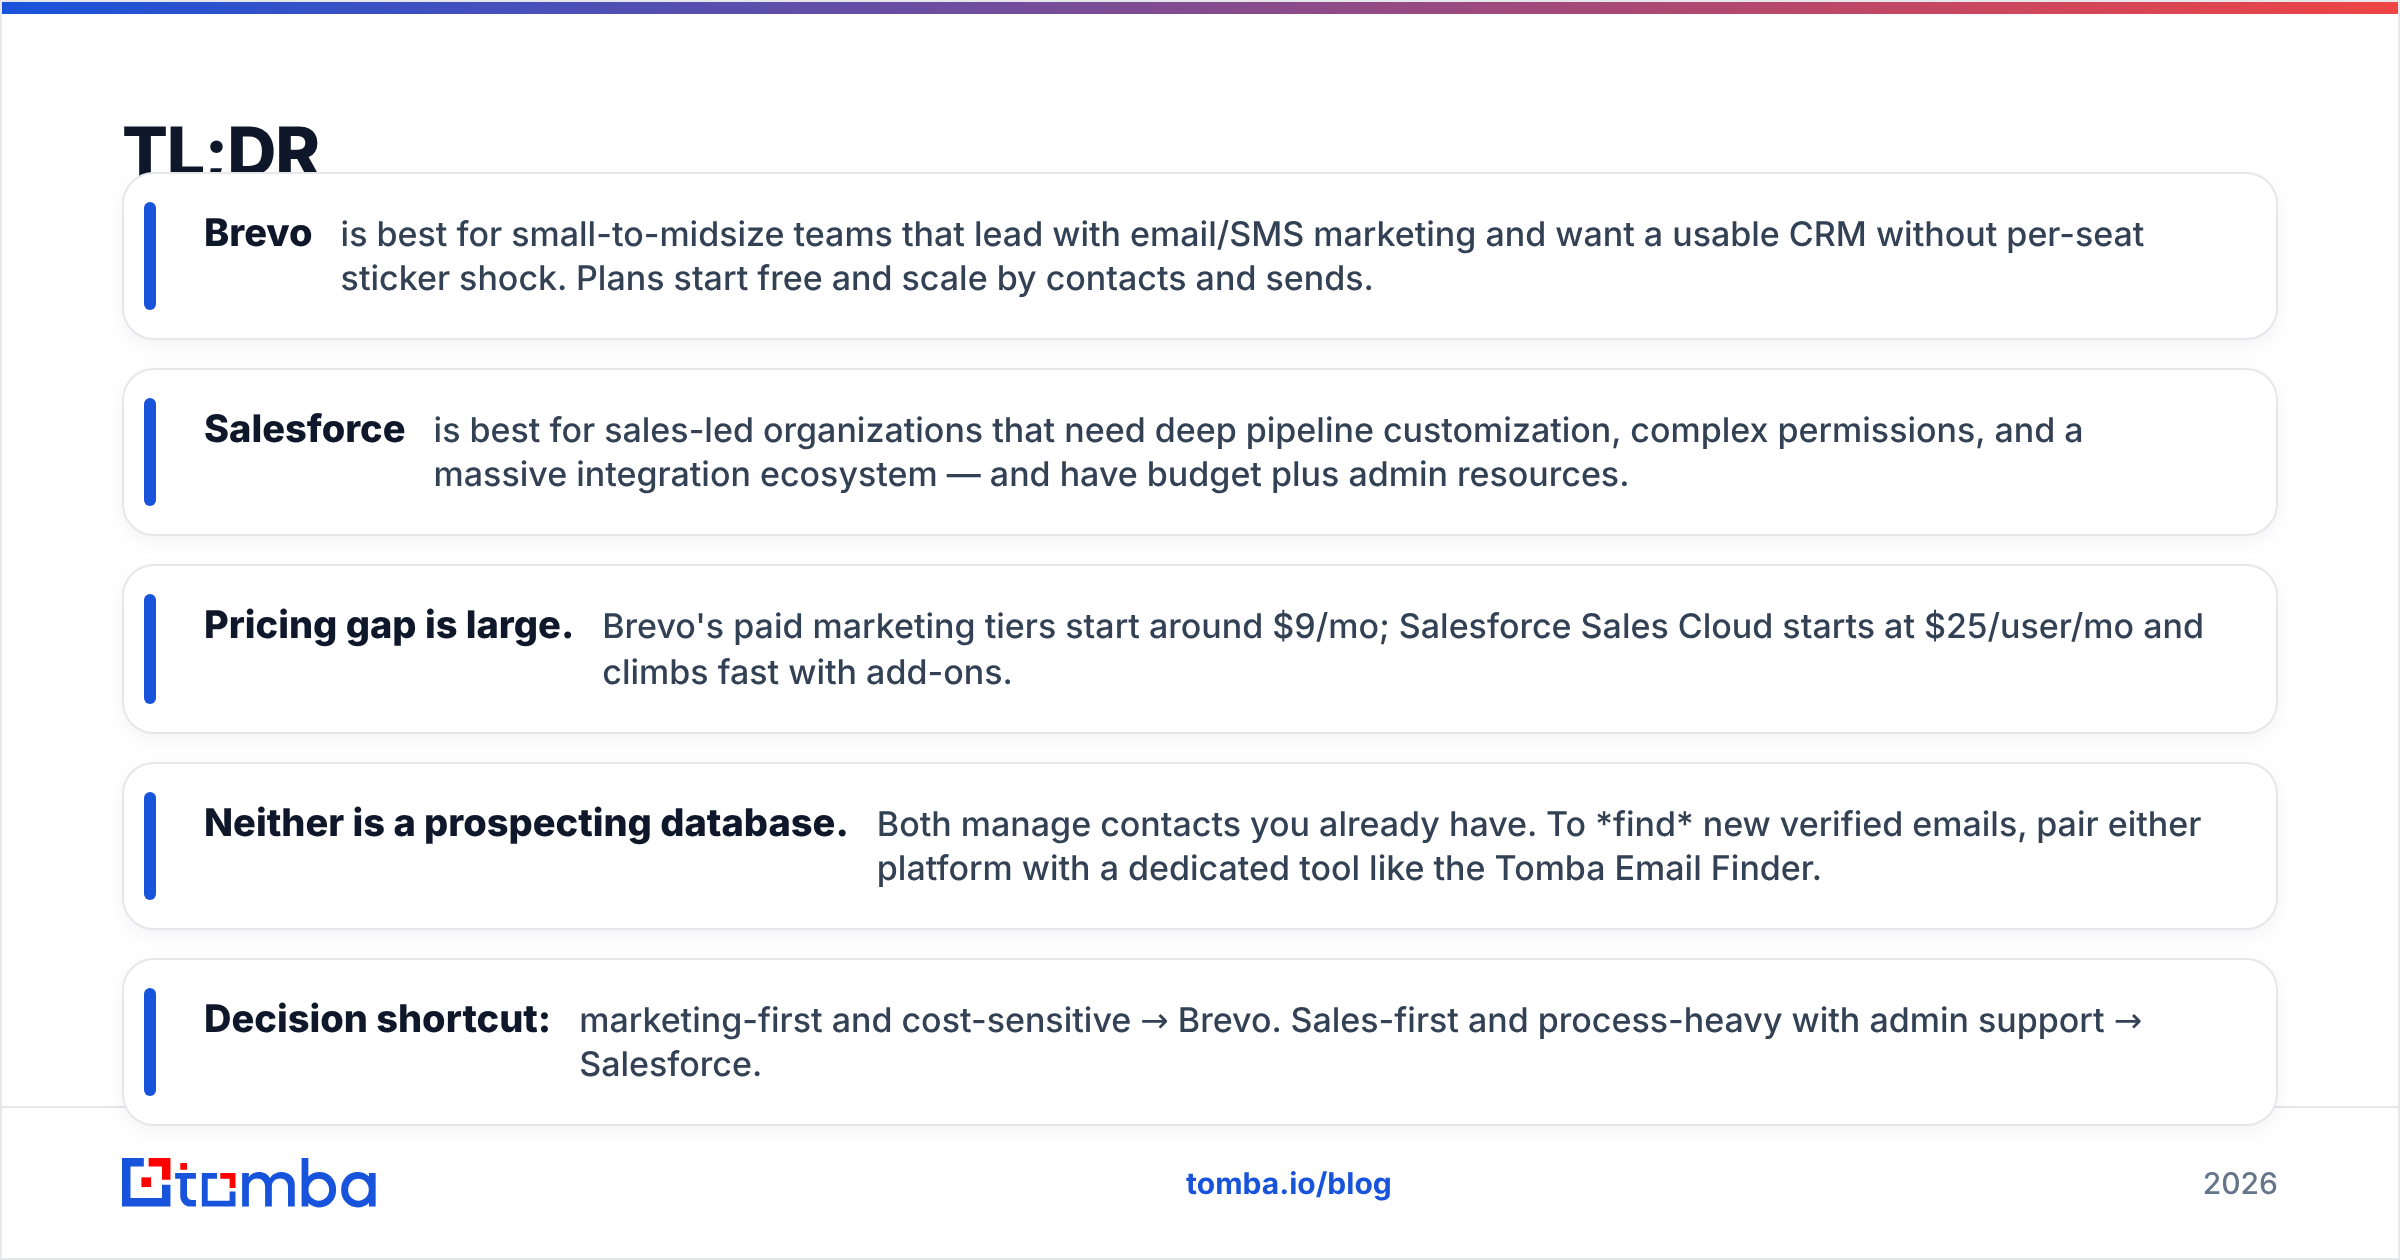Image resolution: width=2400 pixels, height=1260 pixels.
Task: Click the Pricing card's blue accent bar
Action: coord(150,649)
